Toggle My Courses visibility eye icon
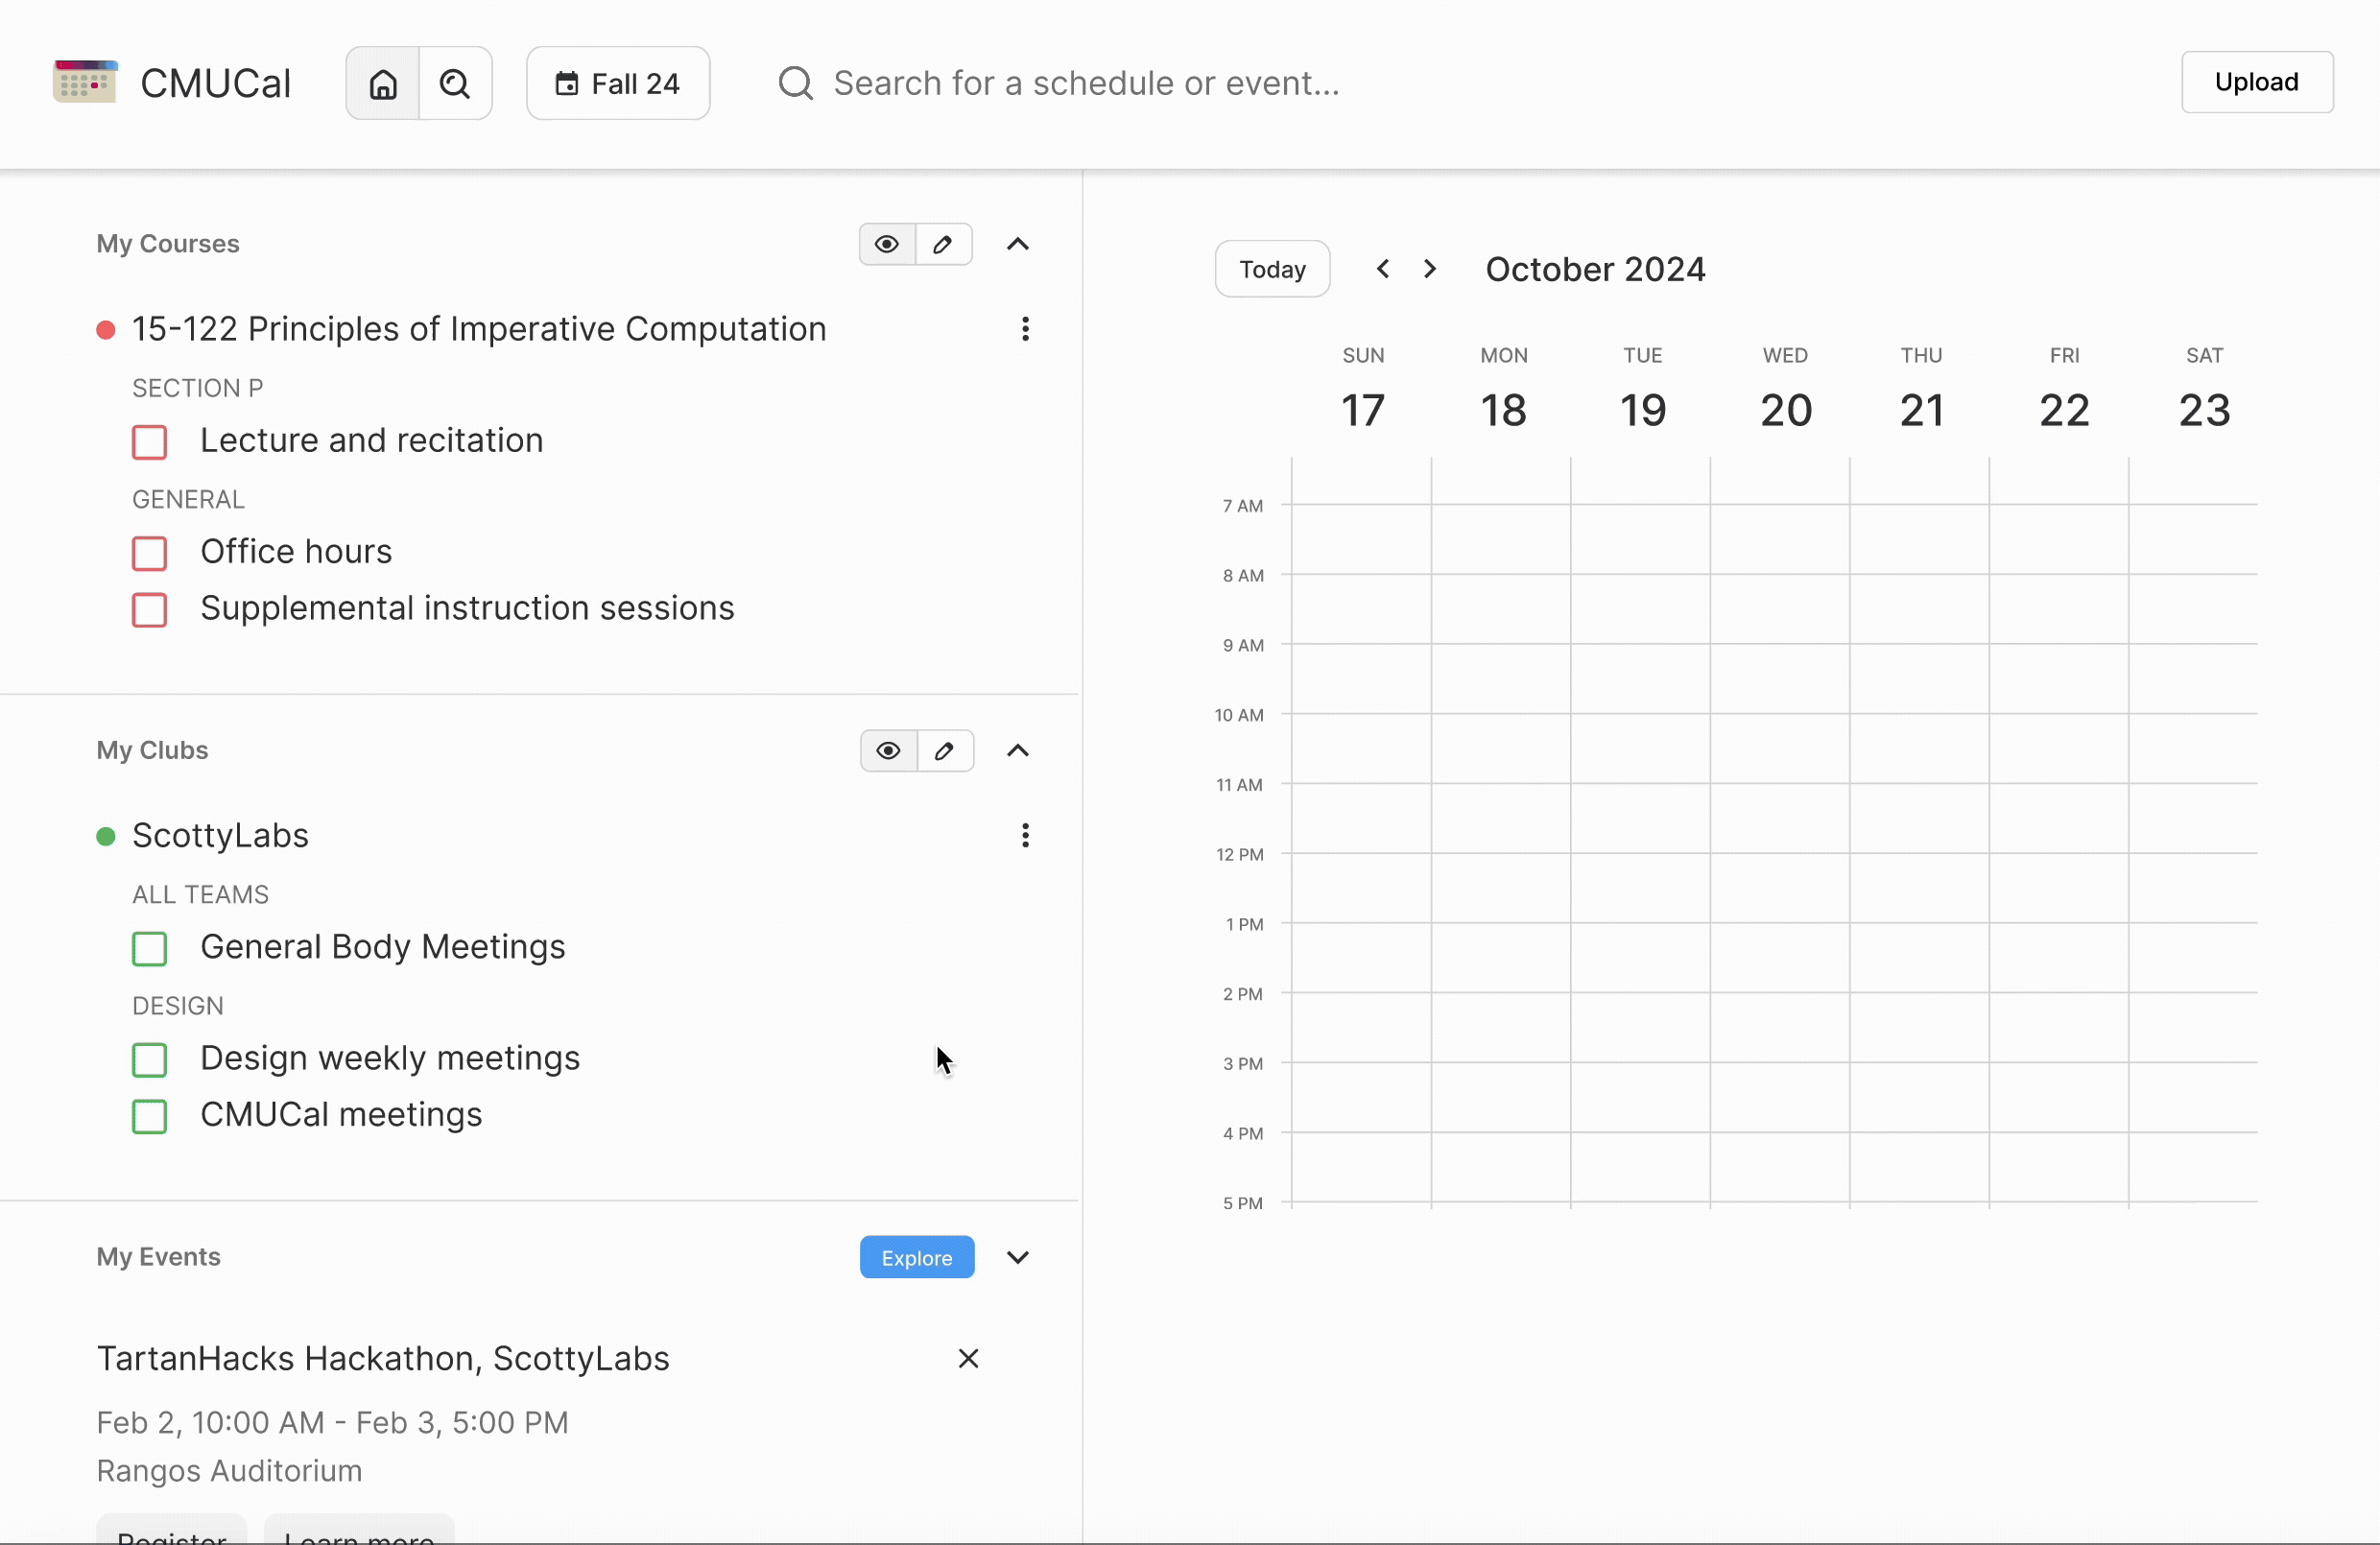 tap(887, 245)
